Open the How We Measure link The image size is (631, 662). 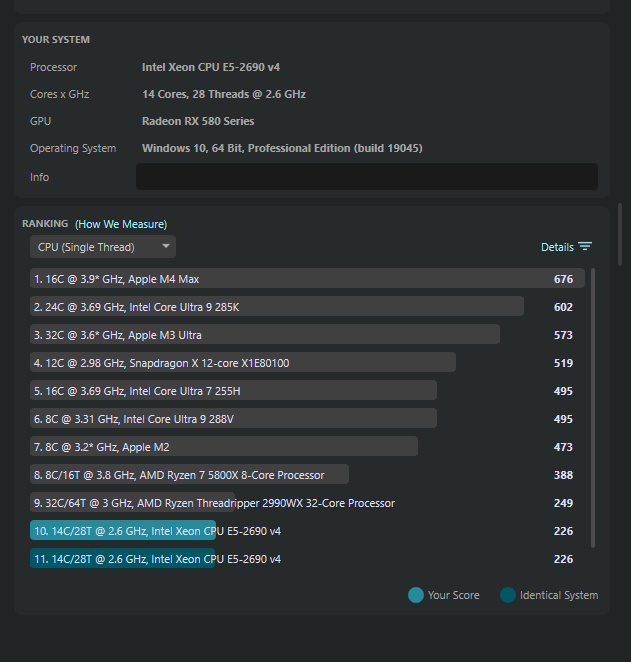[121, 224]
